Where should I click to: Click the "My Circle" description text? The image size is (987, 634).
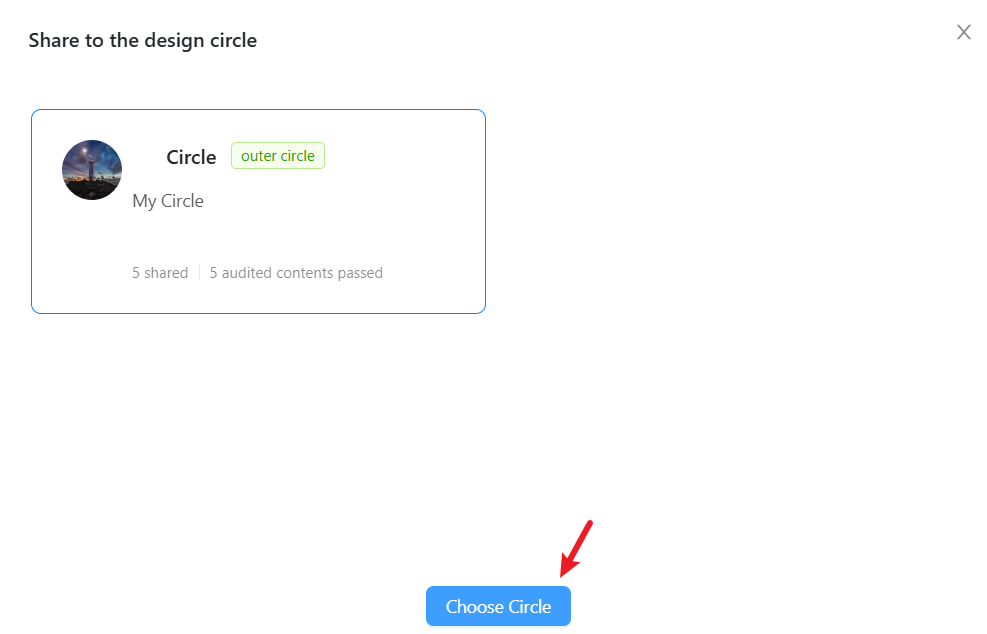coord(168,201)
